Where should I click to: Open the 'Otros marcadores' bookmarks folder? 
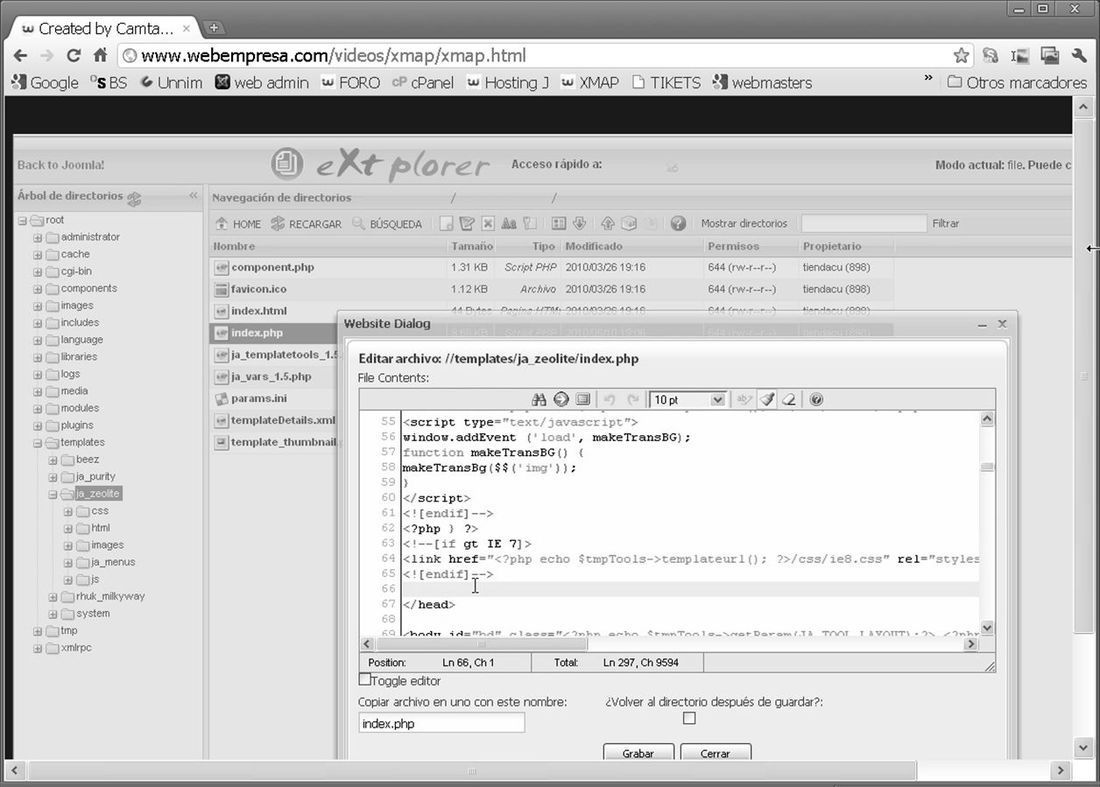pos(1017,83)
